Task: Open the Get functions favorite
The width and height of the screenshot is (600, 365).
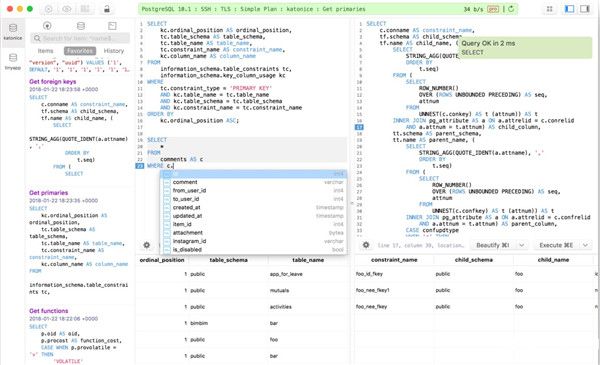Action: [48, 311]
